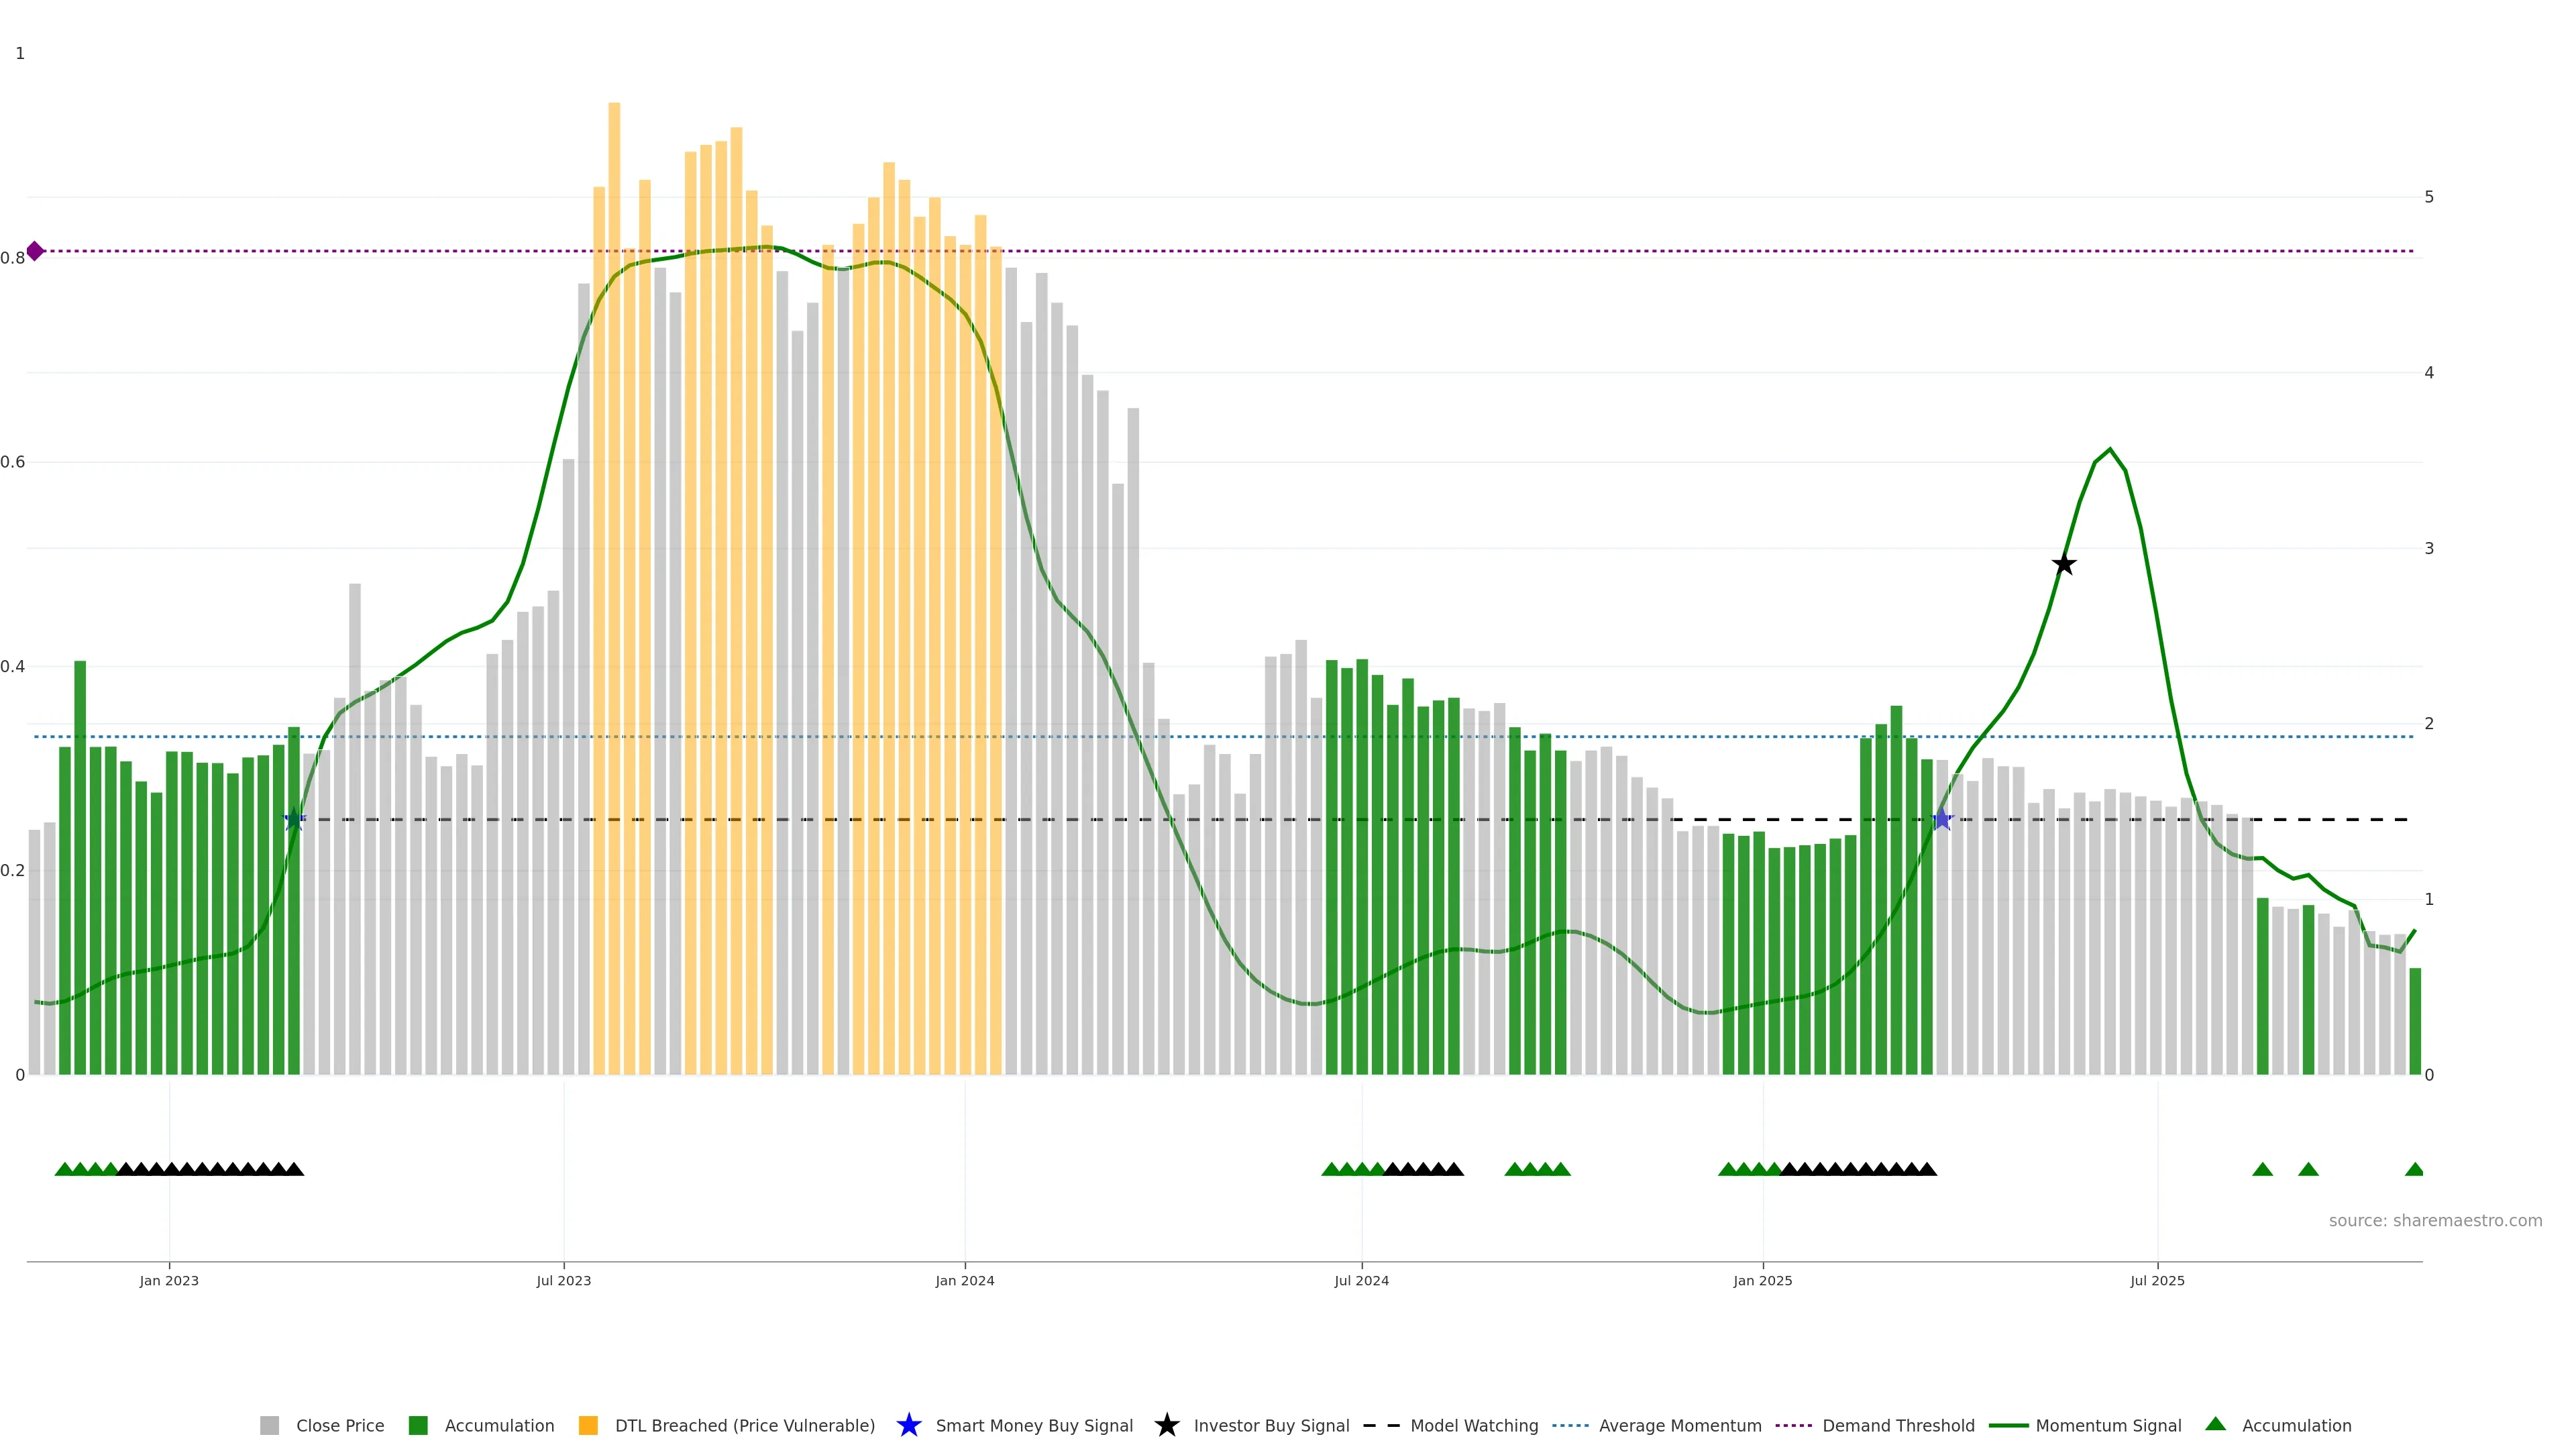Hide the Momentum Signal series via legend
Image resolution: width=2576 pixels, height=1449 pixels.
(2108, 1426)
